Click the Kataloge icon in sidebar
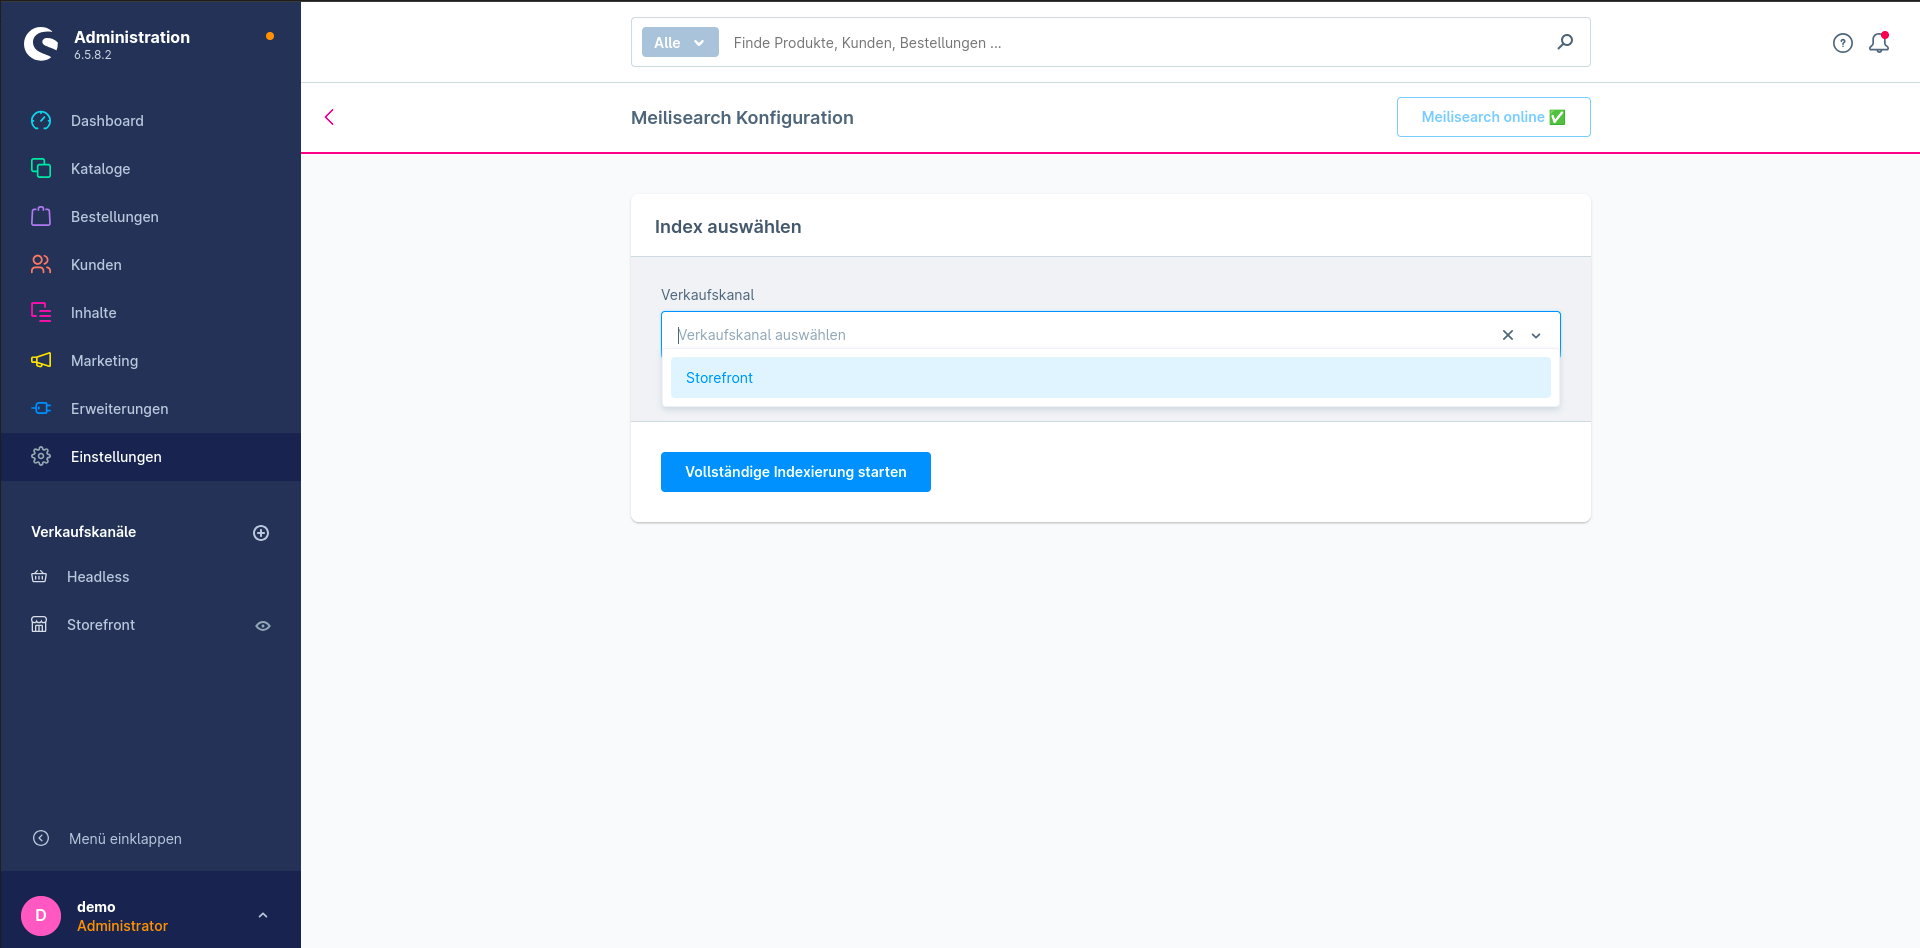The image size is (1920, 948). coord(41,168)
